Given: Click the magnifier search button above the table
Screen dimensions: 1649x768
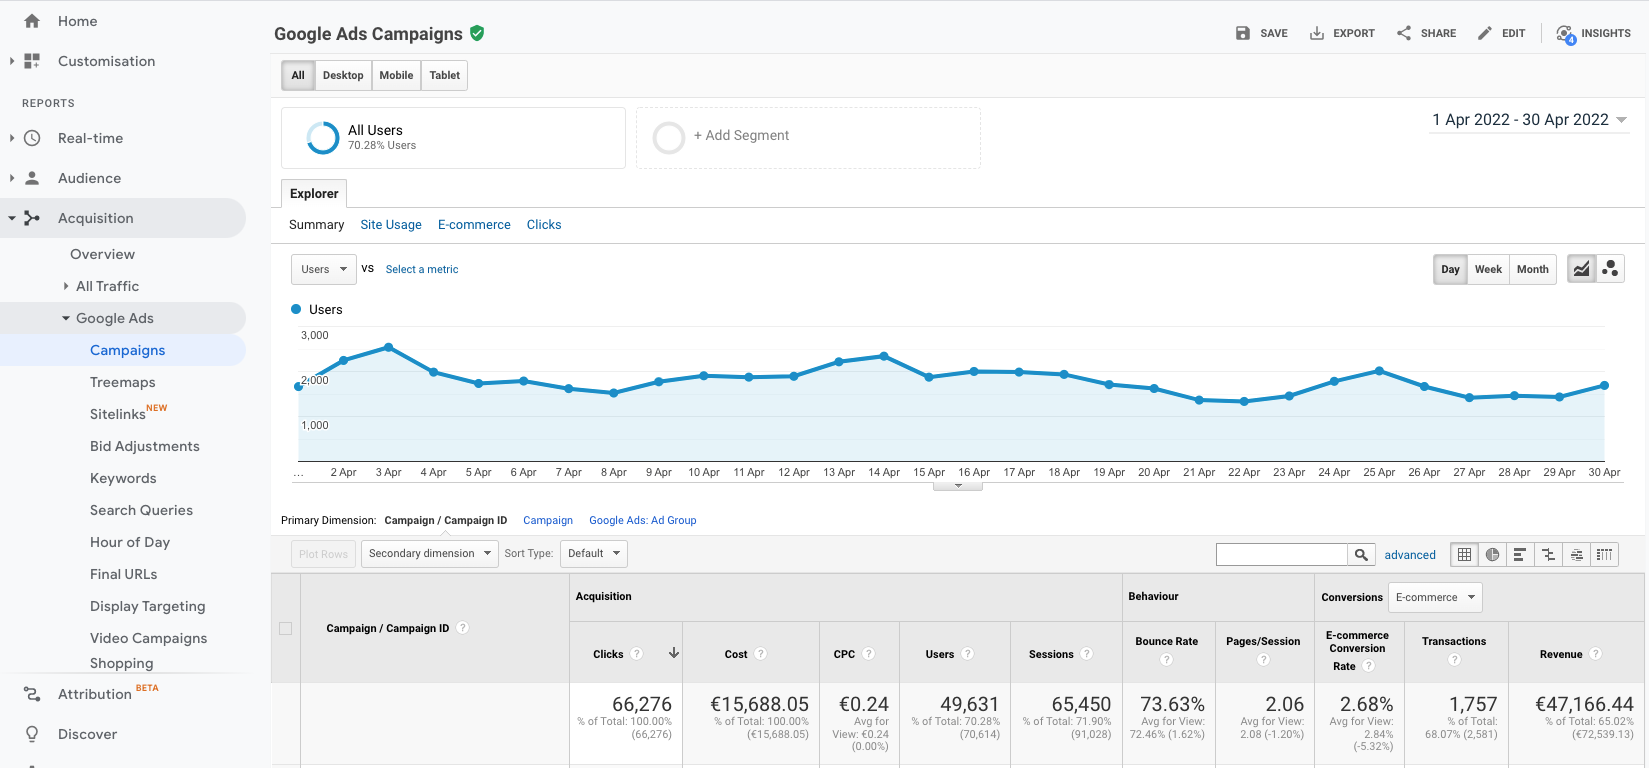Looking at the screenshot, I should 1361,554.
